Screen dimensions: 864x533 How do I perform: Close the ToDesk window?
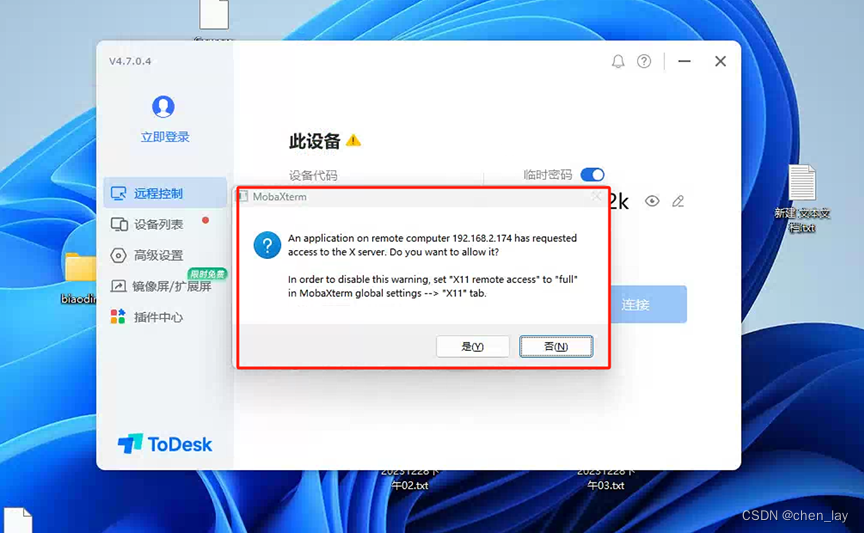pyautogui.click(x=720, y=61)
